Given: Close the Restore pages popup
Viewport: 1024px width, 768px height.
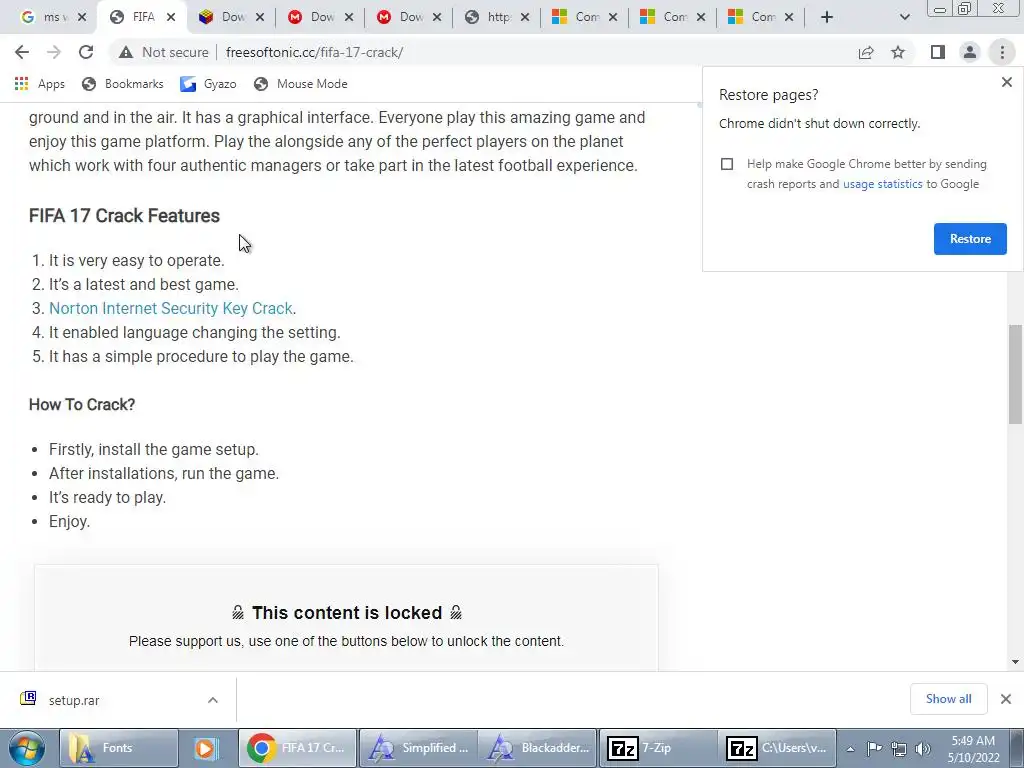Looking at the screenshot, I should point(1006,82).
